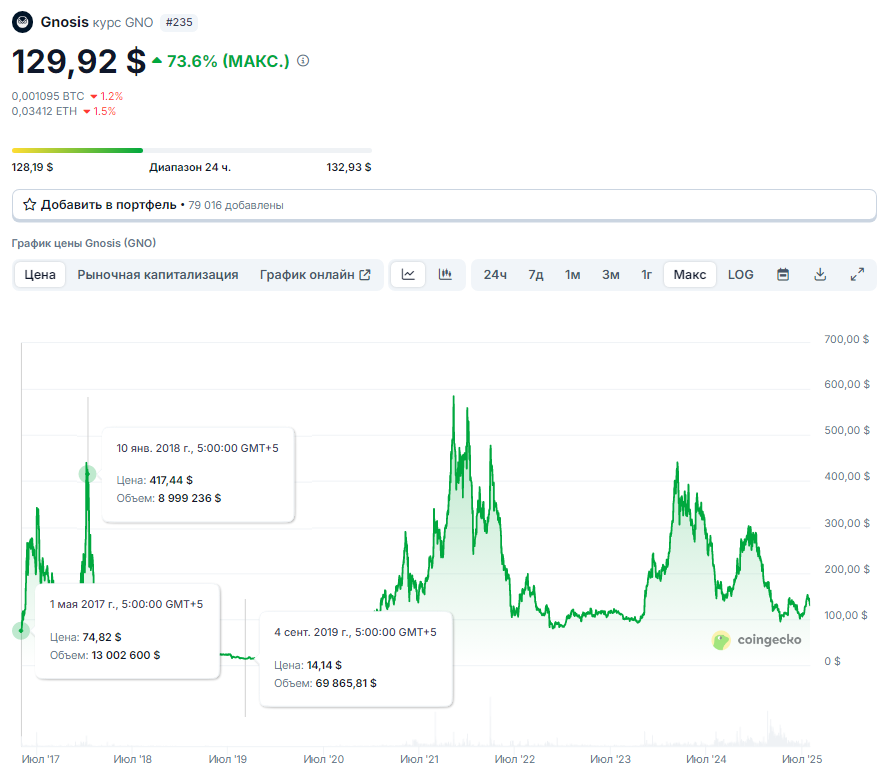Switch to line chart view icon
Viewport: 884px width, 770px height.
(x=408, y=275)
